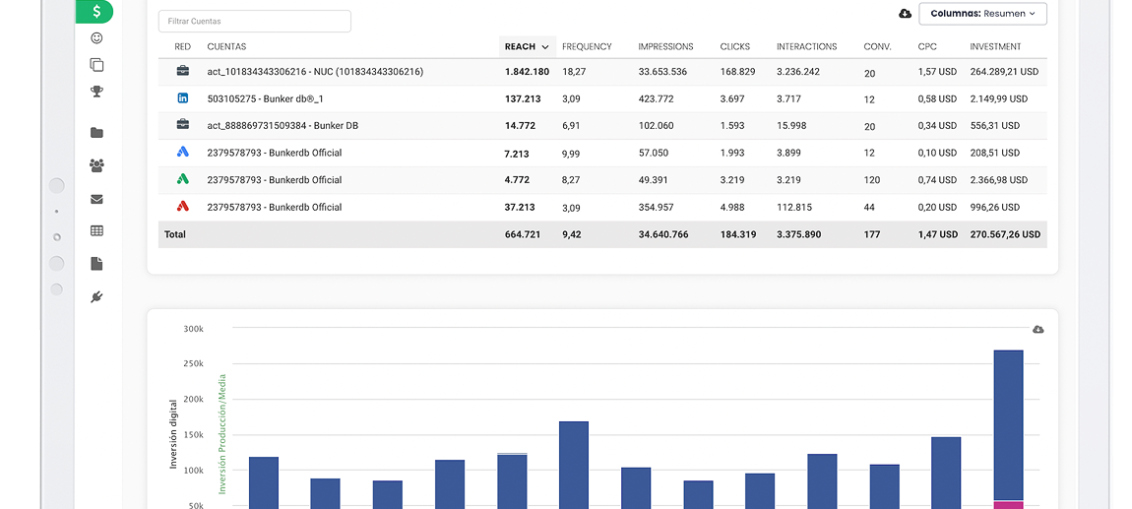Click clicks value 168.829
The width and height of the screenshot is (1132, 509).
[x=738, y=71]
